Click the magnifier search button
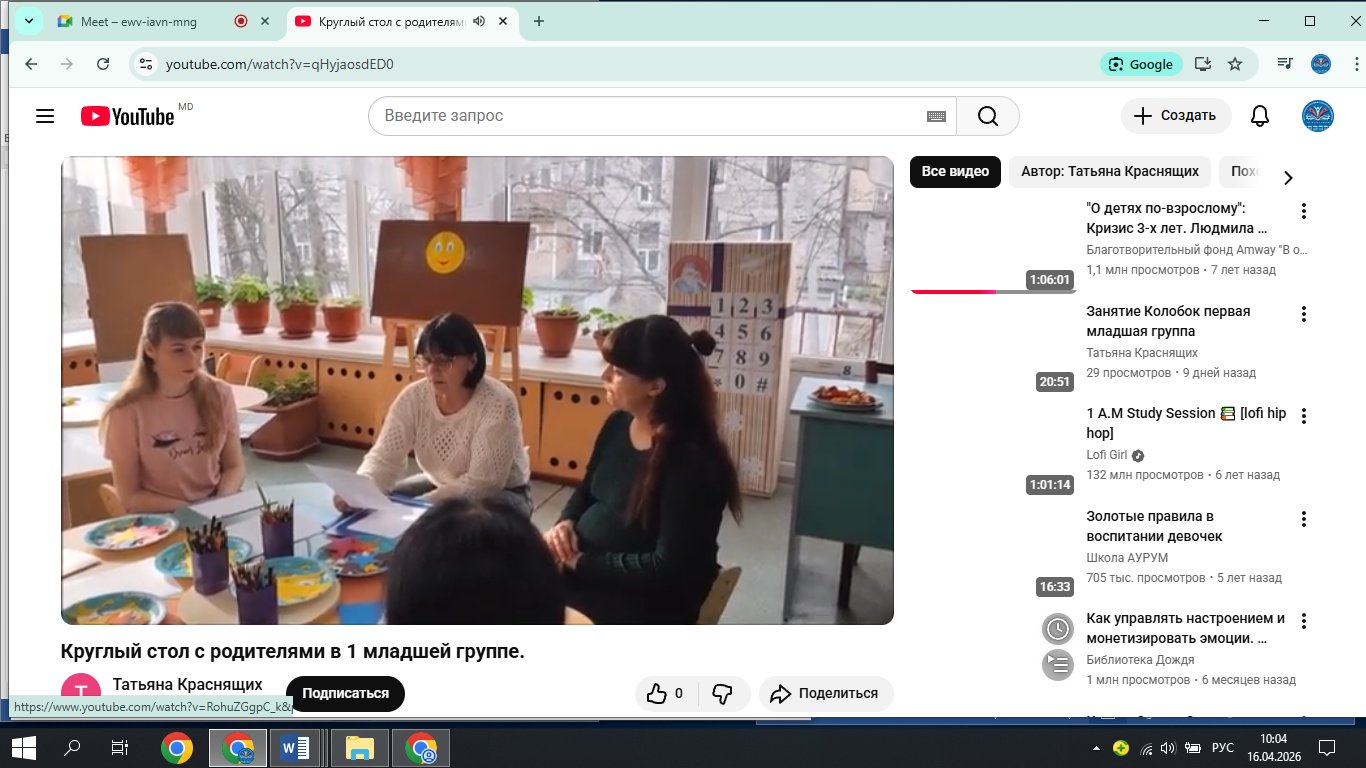Image resolution: width=1366 pixels, height=768 pixels. click(x=987, y=116)
